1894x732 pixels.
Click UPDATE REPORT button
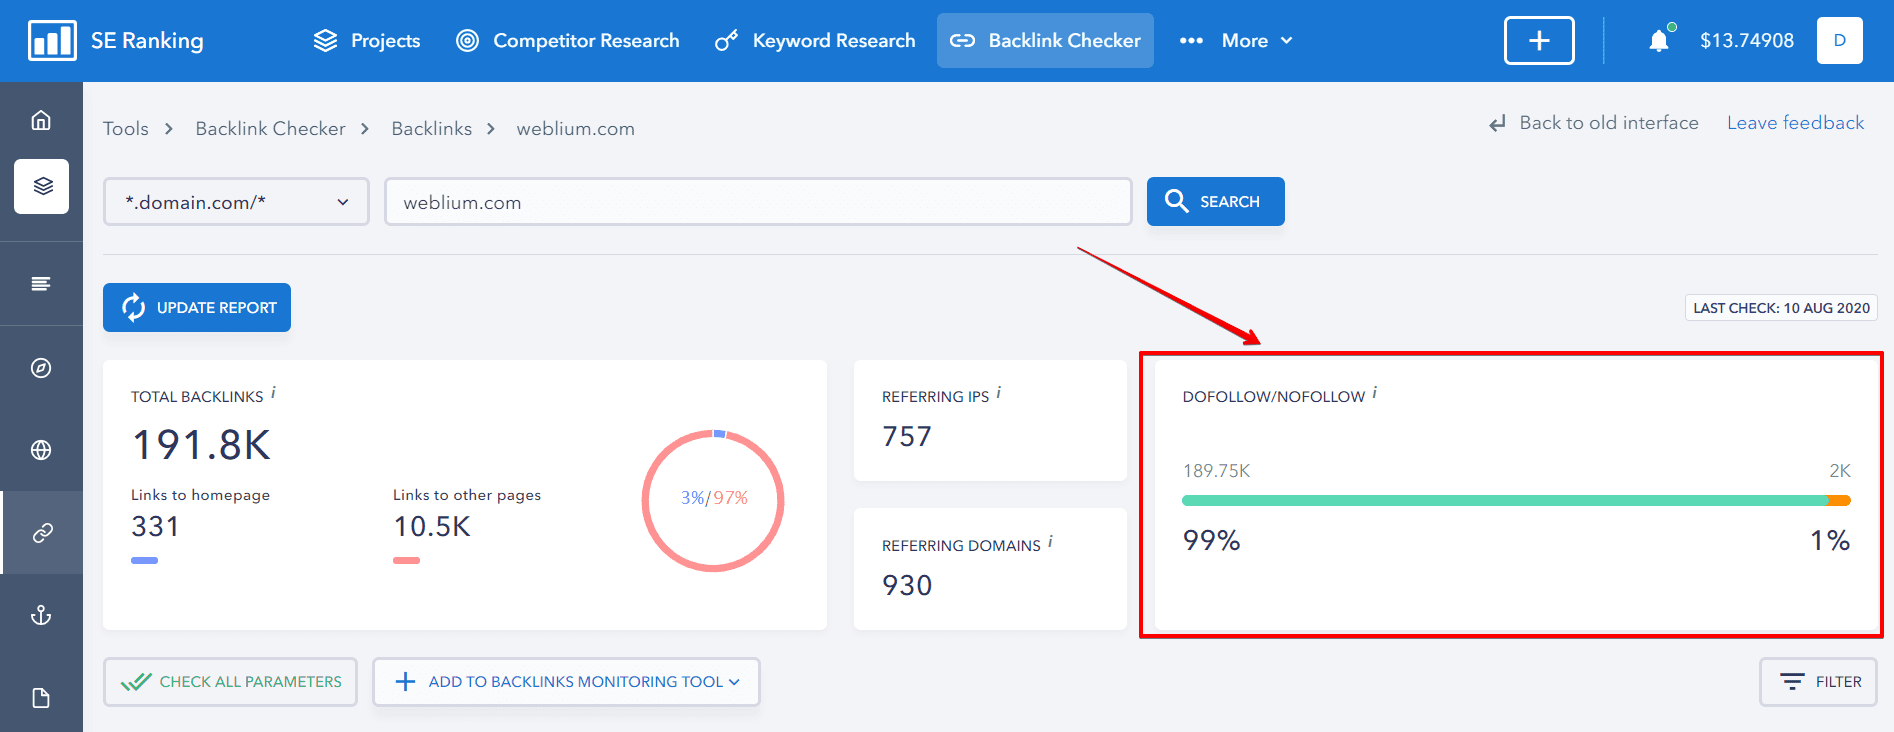tap(197, 308)
